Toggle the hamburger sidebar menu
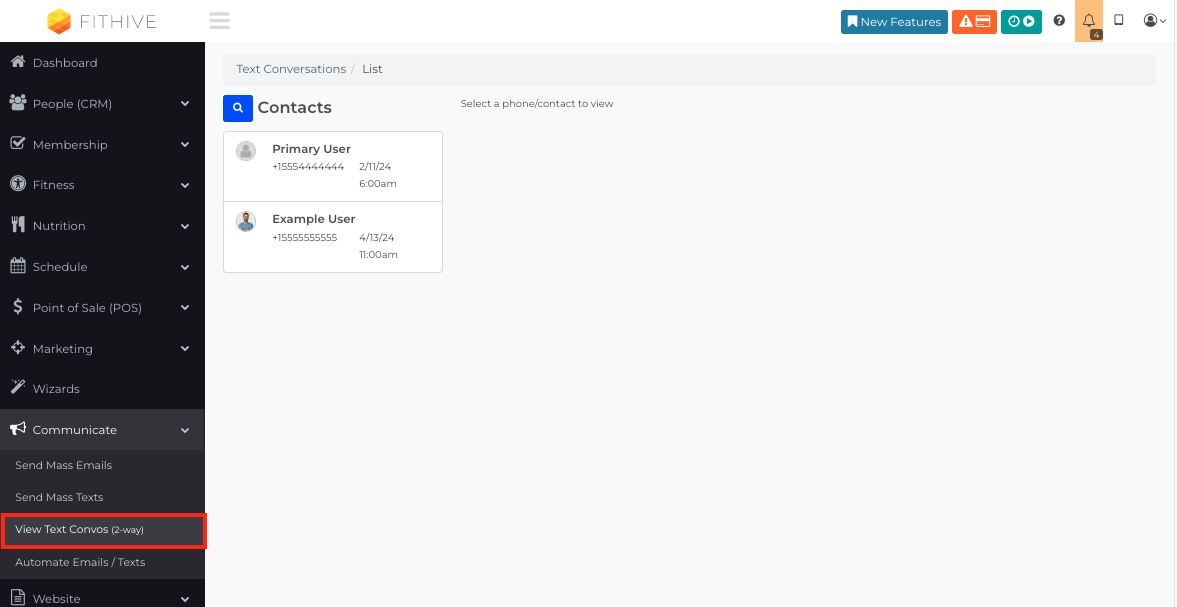Image resolution: width=1177 pixels, height=607 pixels. tap(219, 21)
